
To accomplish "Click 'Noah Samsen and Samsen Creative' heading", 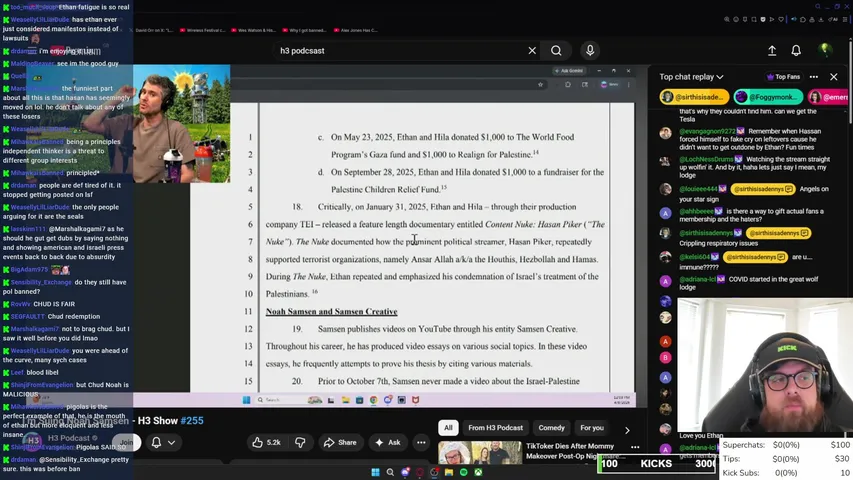I will click(x=331, y=311).
